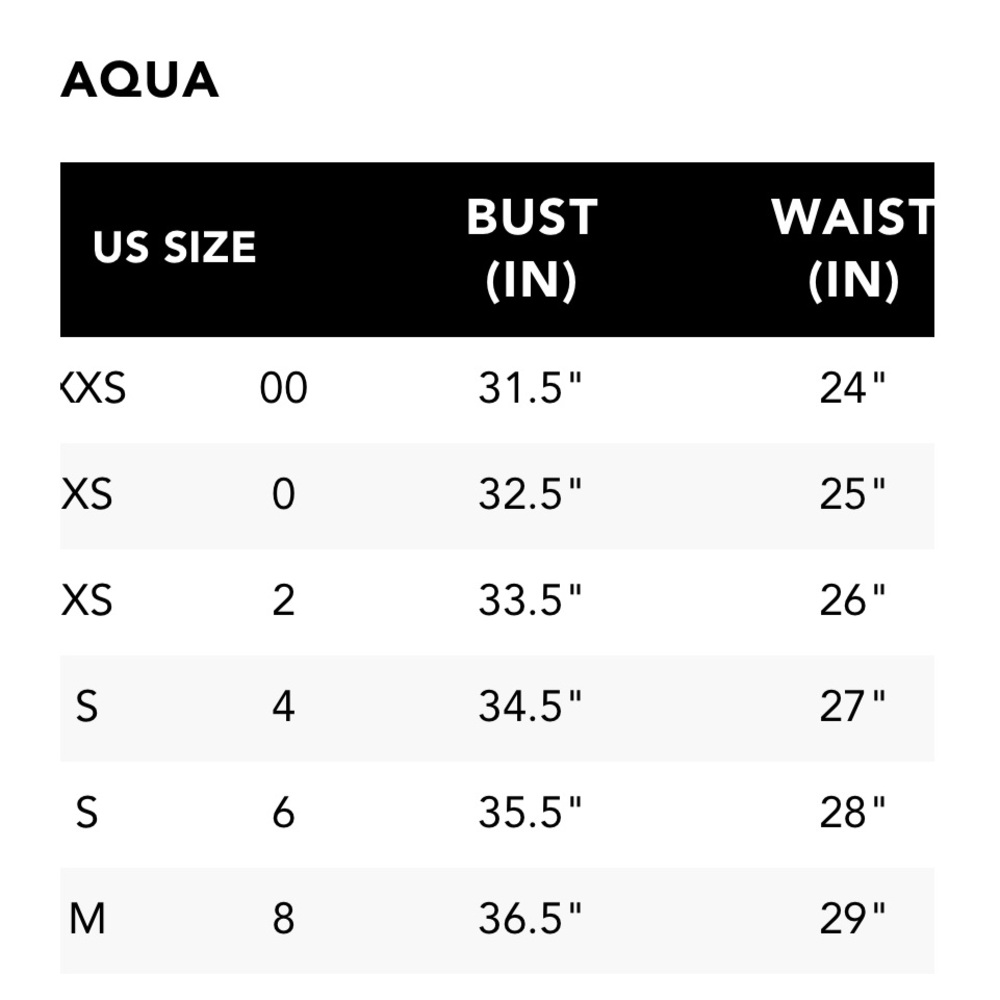Screen dimensions: 1000x1000
Task: Select the XXS size label
Action: (93, 388)
